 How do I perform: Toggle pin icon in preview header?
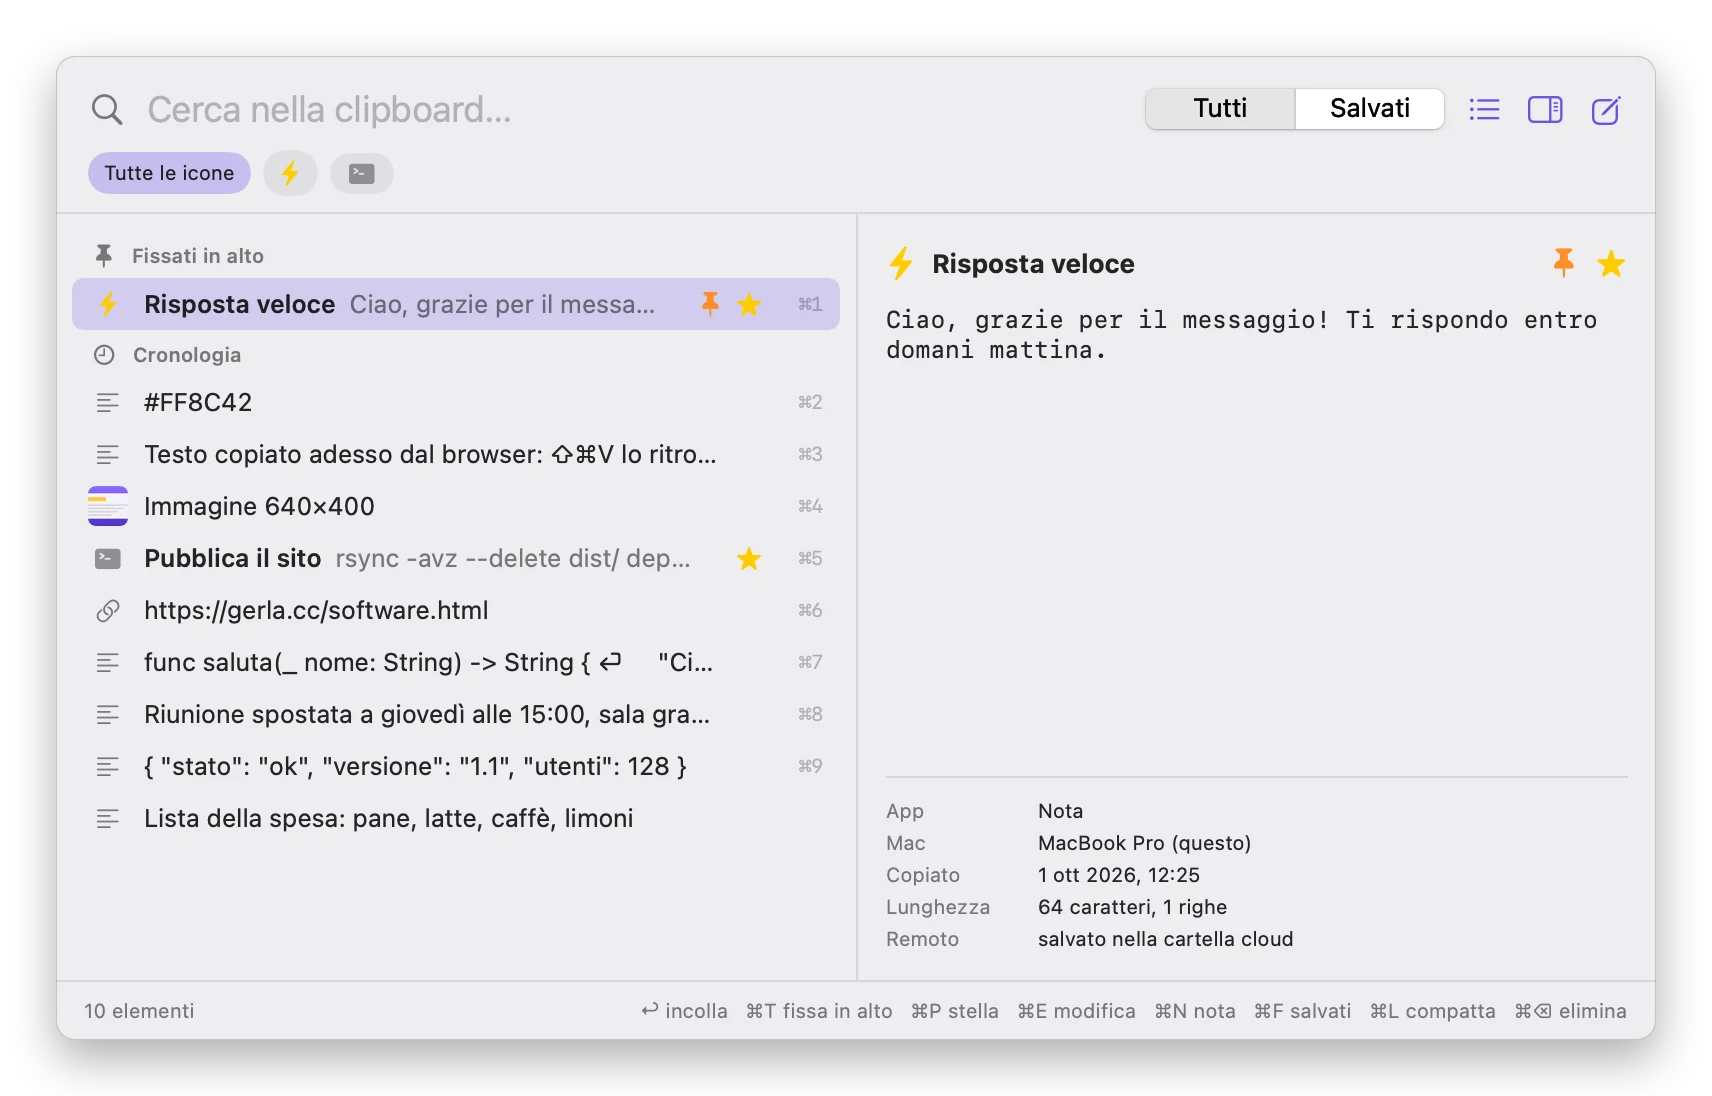pos(1563,263)
